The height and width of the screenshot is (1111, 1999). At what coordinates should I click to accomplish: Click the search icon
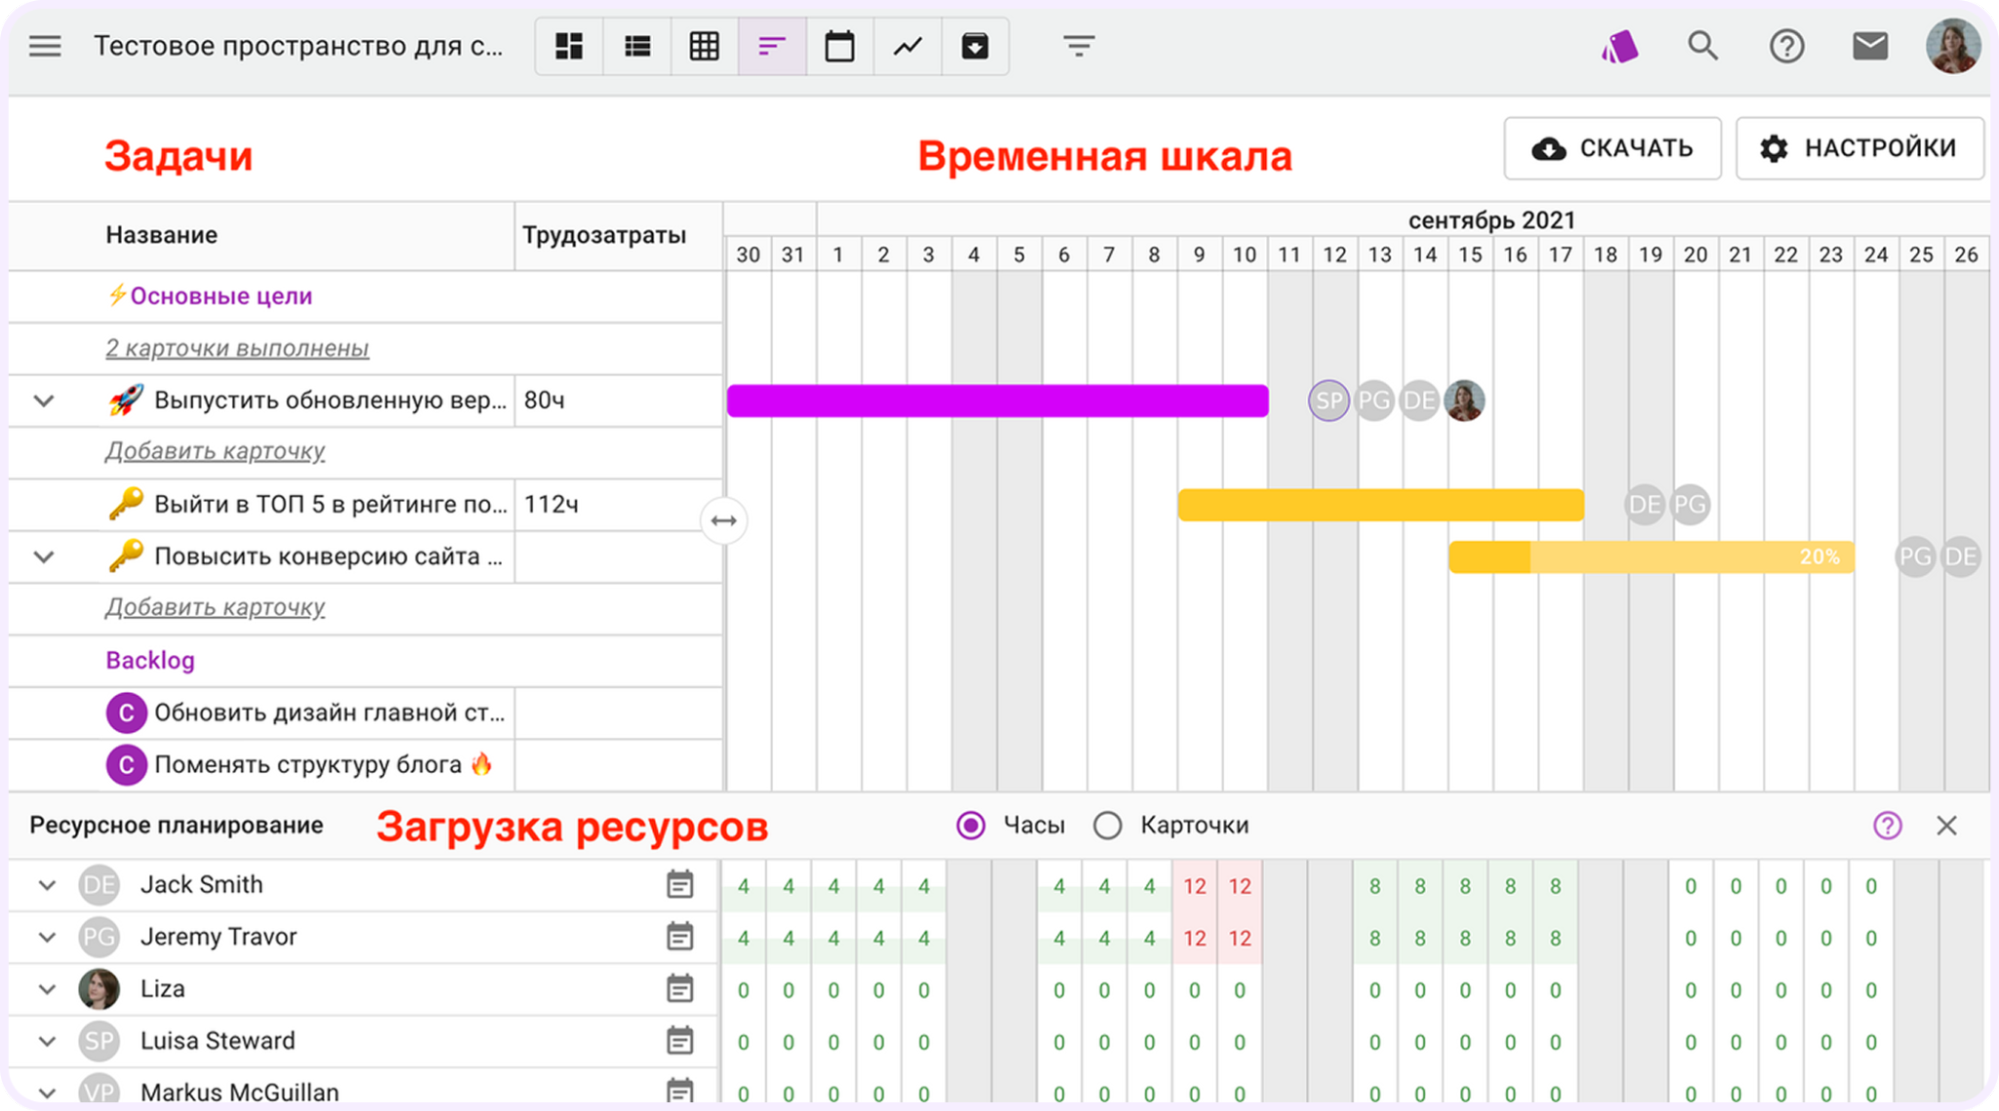pos(1703,45)
